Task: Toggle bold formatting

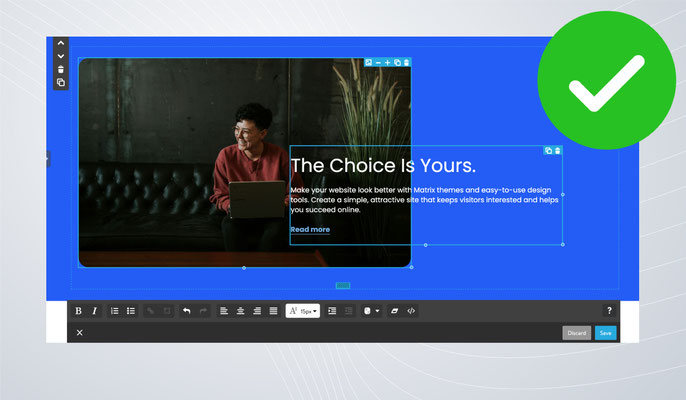Action: pos(78,311)
